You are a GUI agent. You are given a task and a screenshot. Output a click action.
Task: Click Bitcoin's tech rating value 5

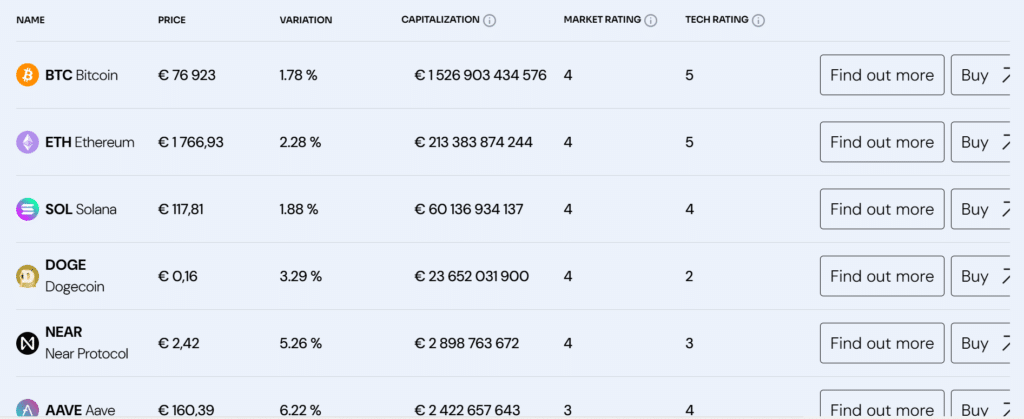689,75
